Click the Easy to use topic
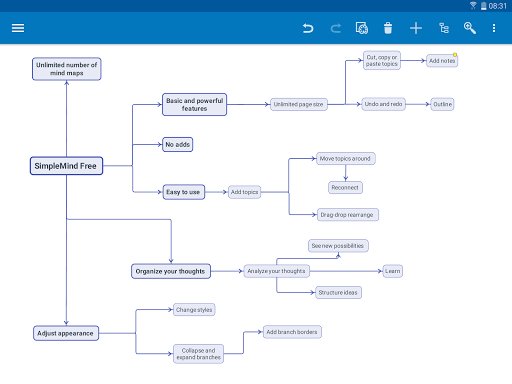The image size is (512, 384). click(184, 192)
